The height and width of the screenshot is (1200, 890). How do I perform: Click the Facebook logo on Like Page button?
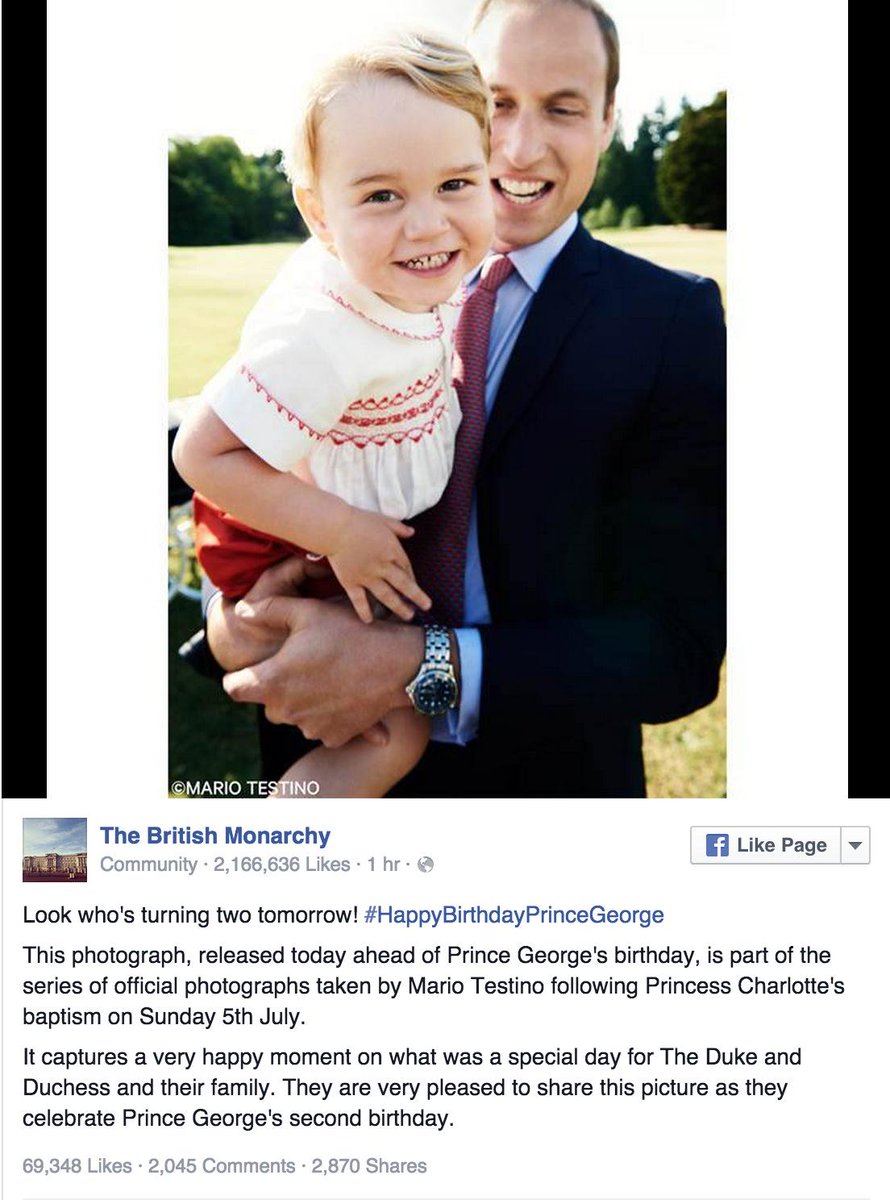717,845
